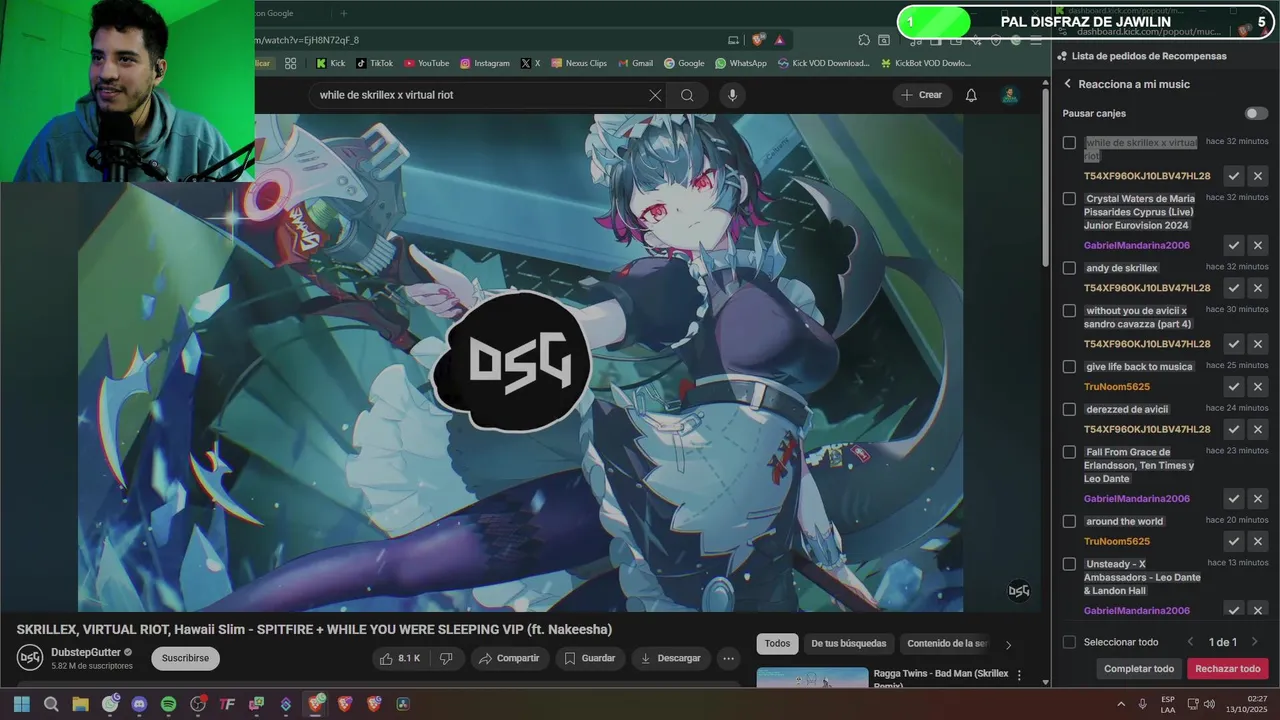Approve the 'around the world' request
This screenshot has width=1280, height=720.
click(x=1234, y=541)
